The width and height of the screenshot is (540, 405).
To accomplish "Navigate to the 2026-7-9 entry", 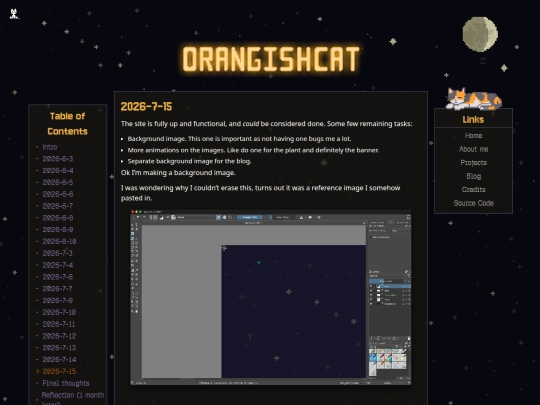I will pos(58,300).
